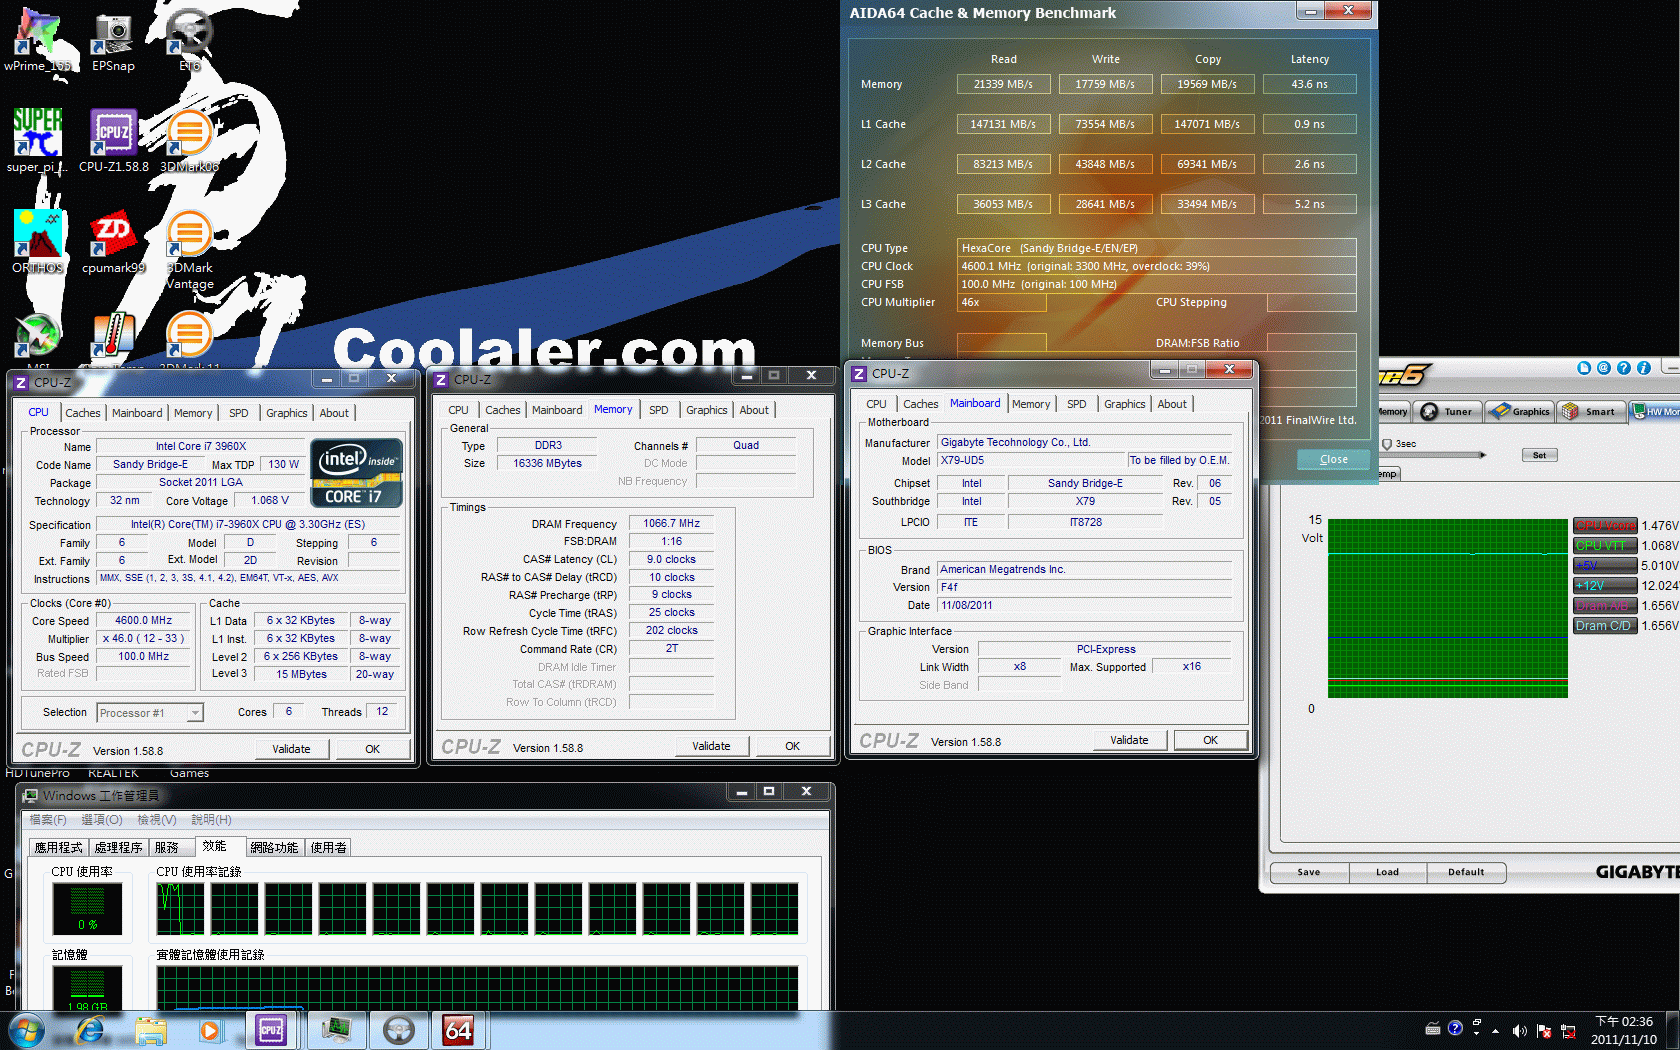The height and width of the screenshot is (1050, 1680).
Task: Open 檔案(F) menu in Task Manager
Action: coord(48,820)
